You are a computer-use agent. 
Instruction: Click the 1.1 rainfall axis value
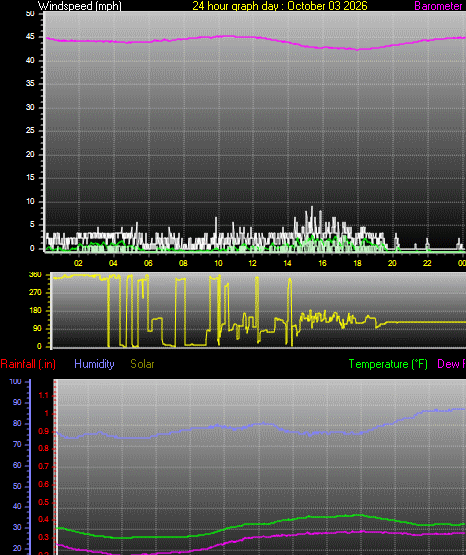click(43, 396)
